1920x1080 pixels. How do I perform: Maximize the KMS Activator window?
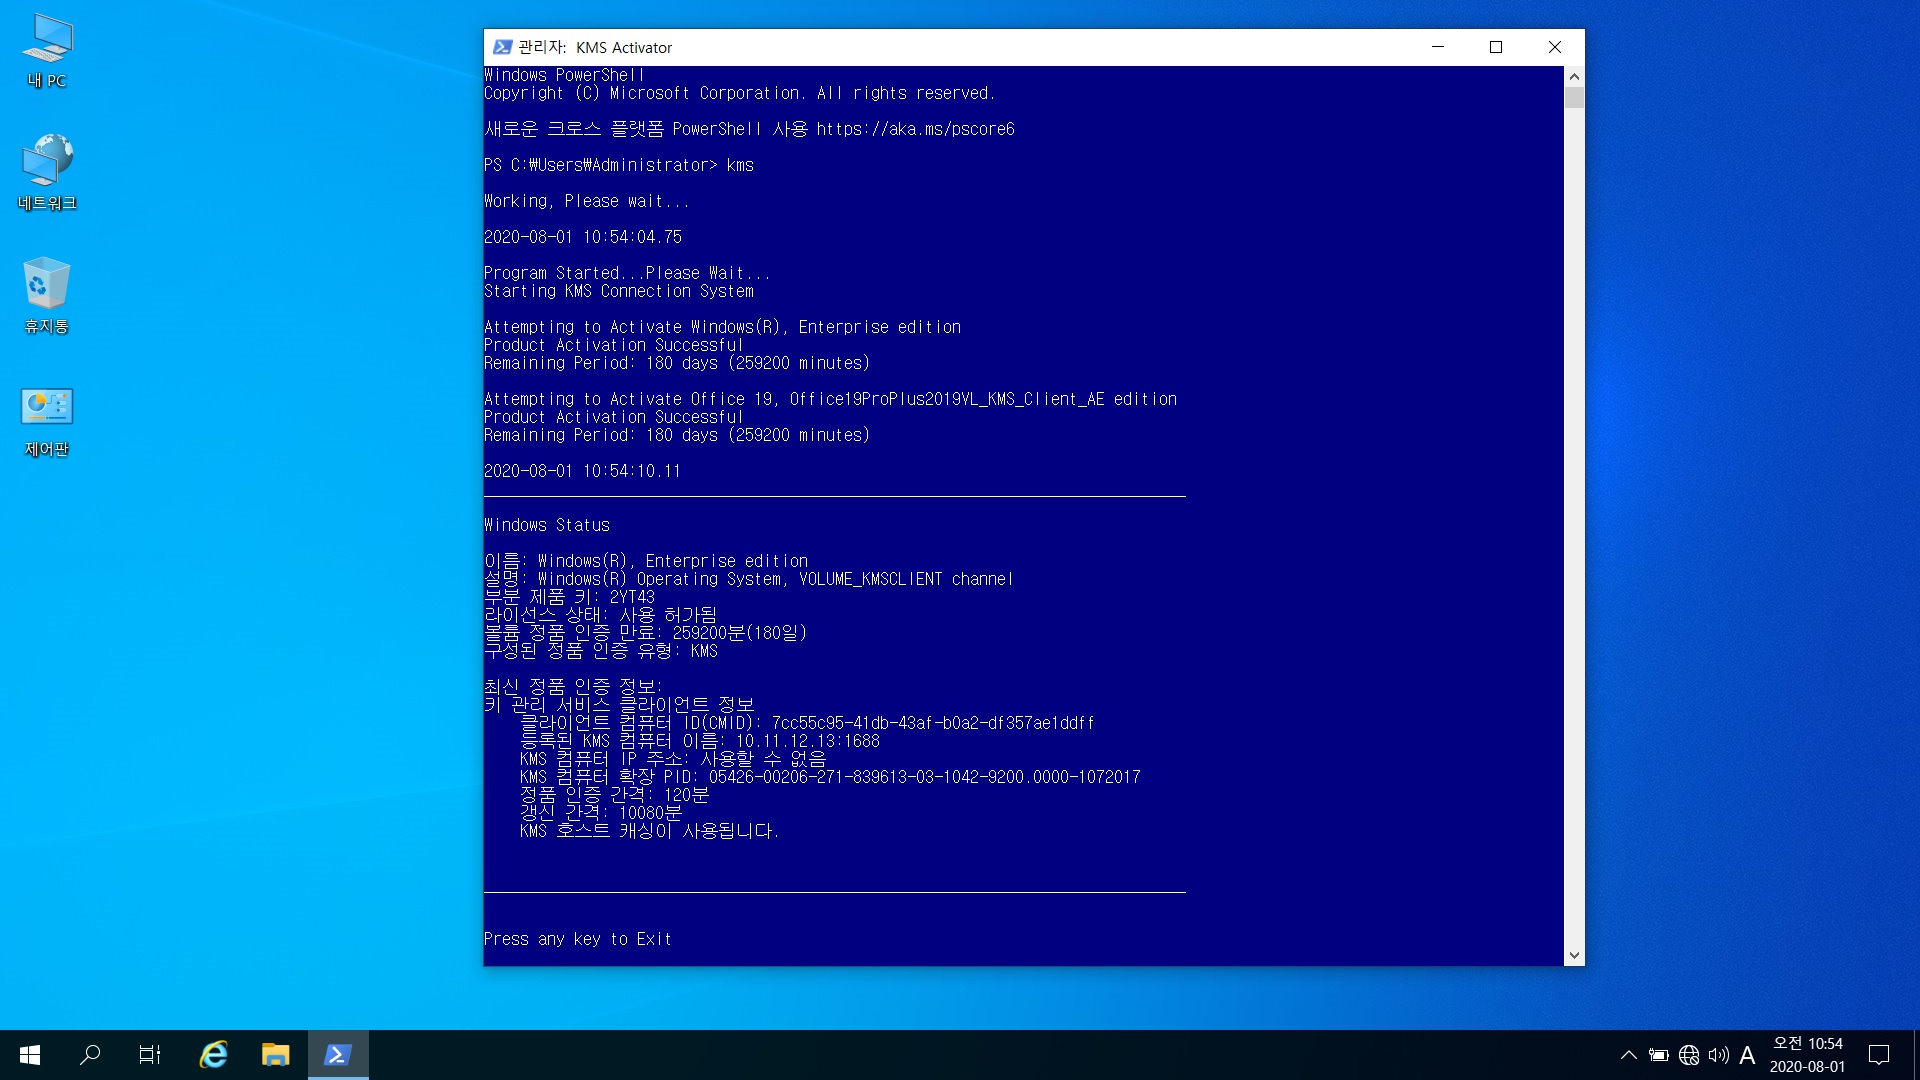pos(1496,47)
